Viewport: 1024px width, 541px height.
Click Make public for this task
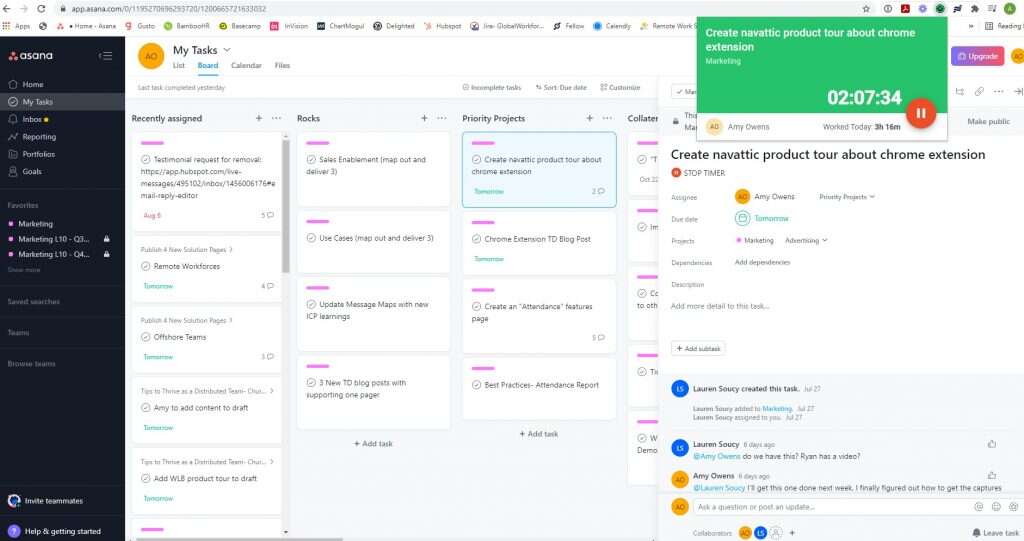tap(988, 122)
